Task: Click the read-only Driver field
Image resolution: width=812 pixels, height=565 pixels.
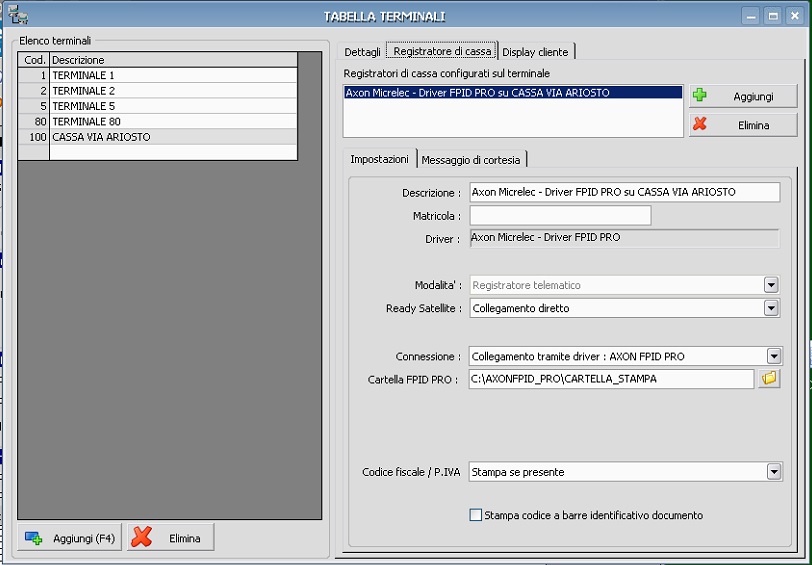Action: (x=625, y=238)
